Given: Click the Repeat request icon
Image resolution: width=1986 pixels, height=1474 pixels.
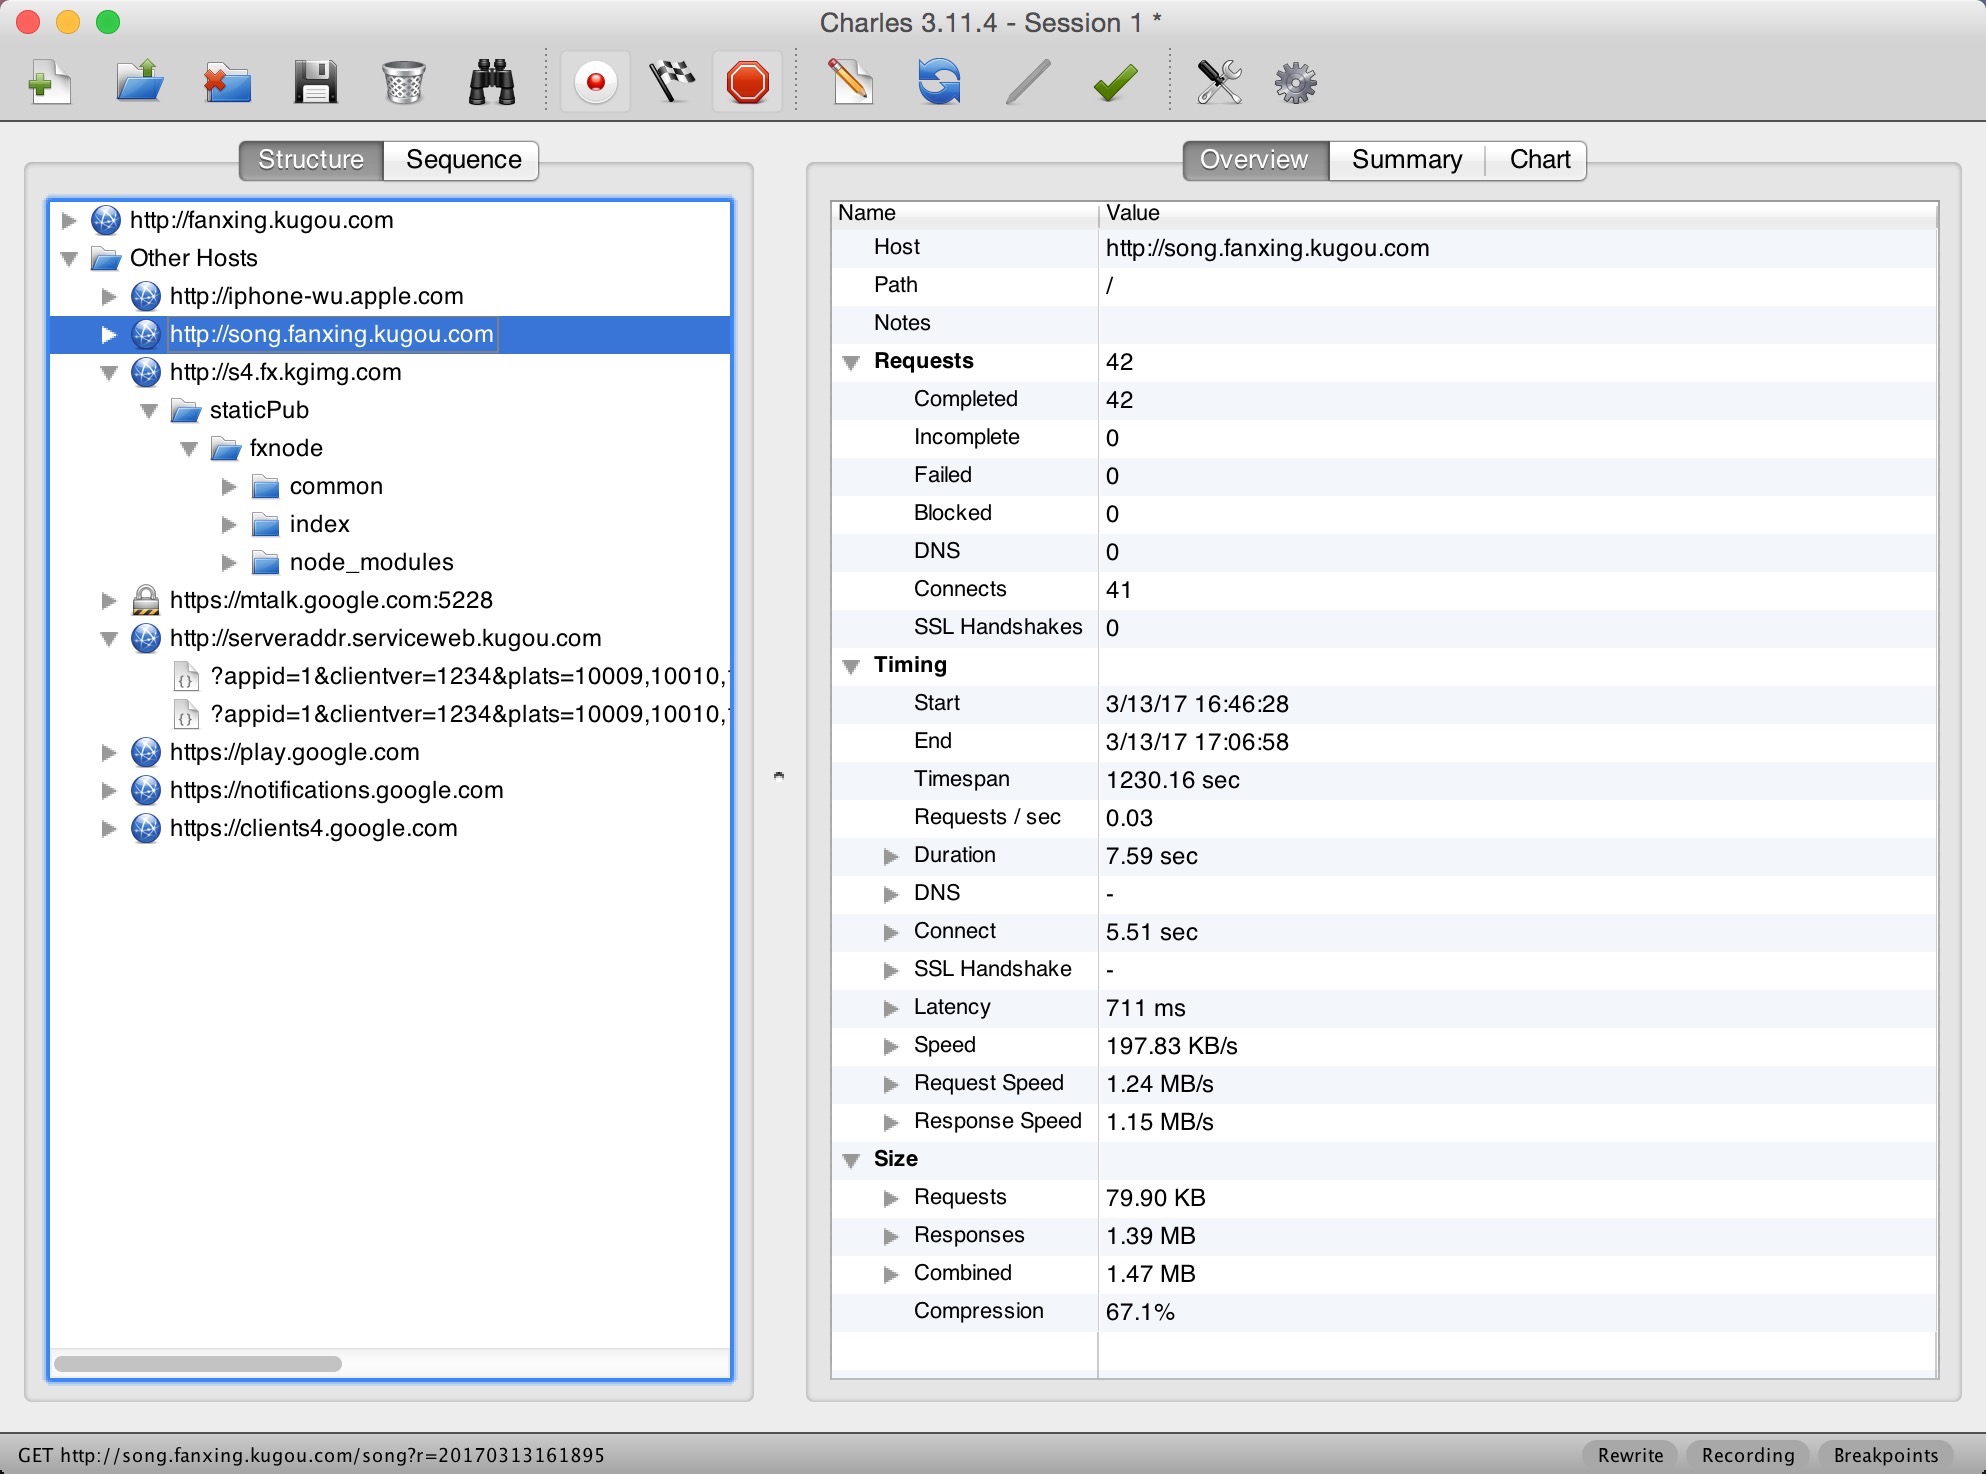Looking at the screenshot, I should [x=938, y=83].
